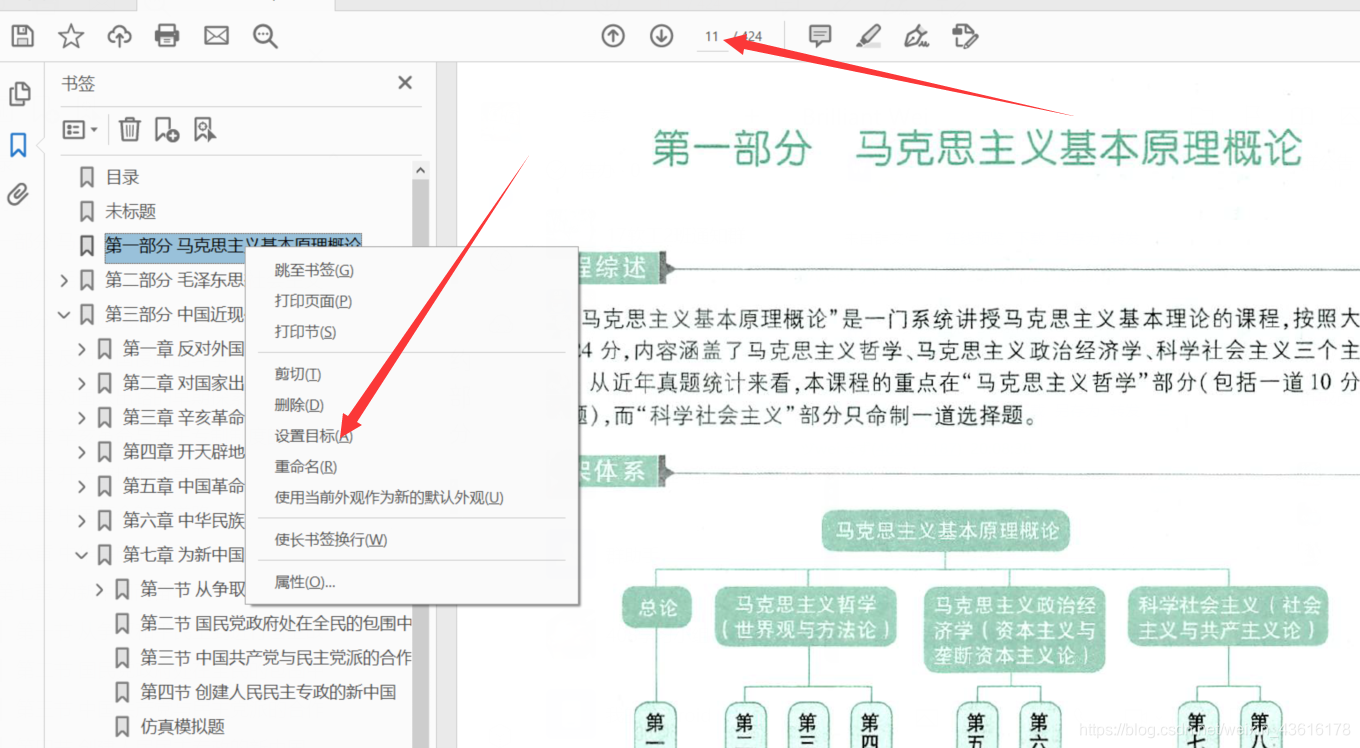Click diagram box 马克思主义基本原理概论
The image size is (1360, 748).
tap(946, 531)
